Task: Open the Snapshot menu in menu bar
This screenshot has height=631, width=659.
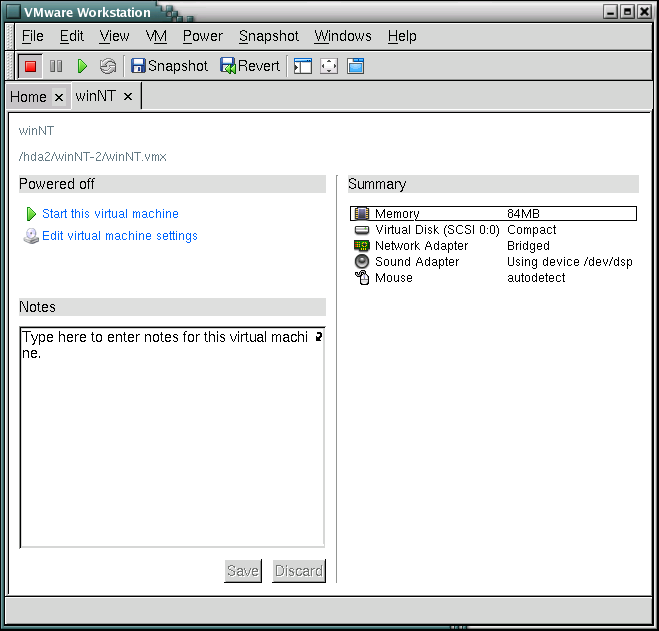Action: 269,36
